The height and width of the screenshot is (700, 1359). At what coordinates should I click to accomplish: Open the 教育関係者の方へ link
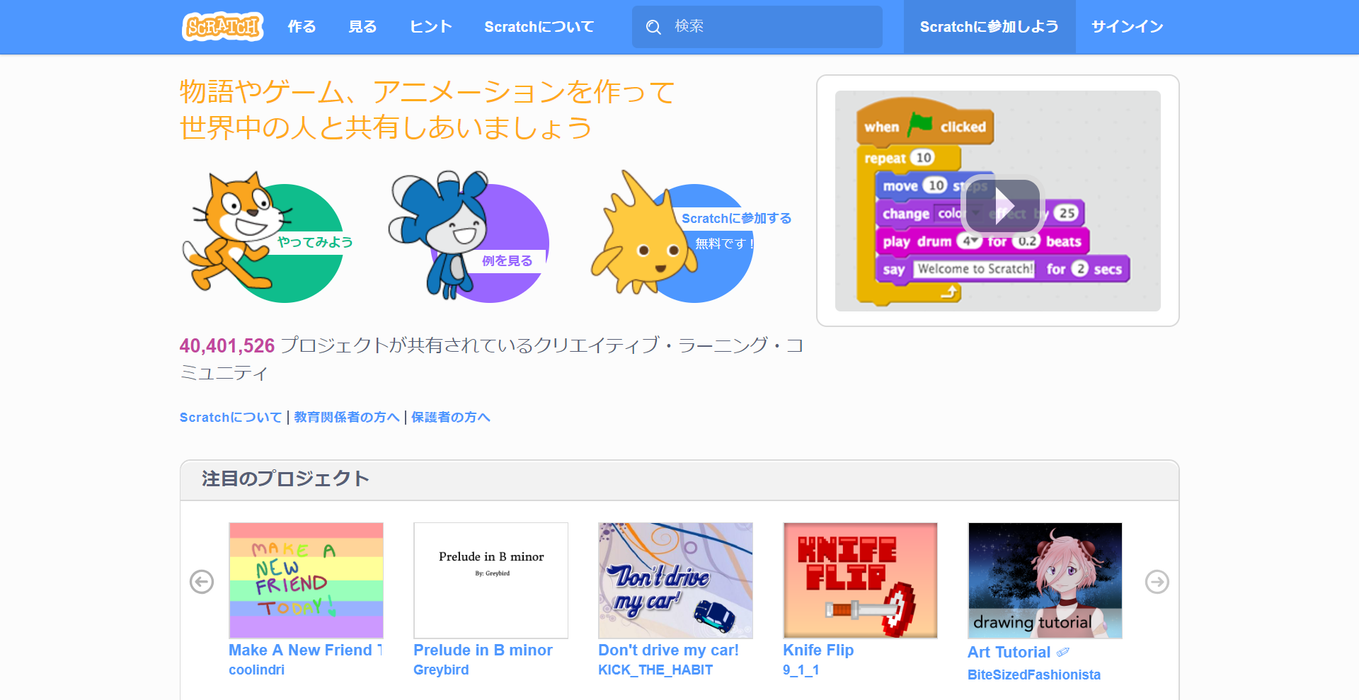(x=346, y=417)
